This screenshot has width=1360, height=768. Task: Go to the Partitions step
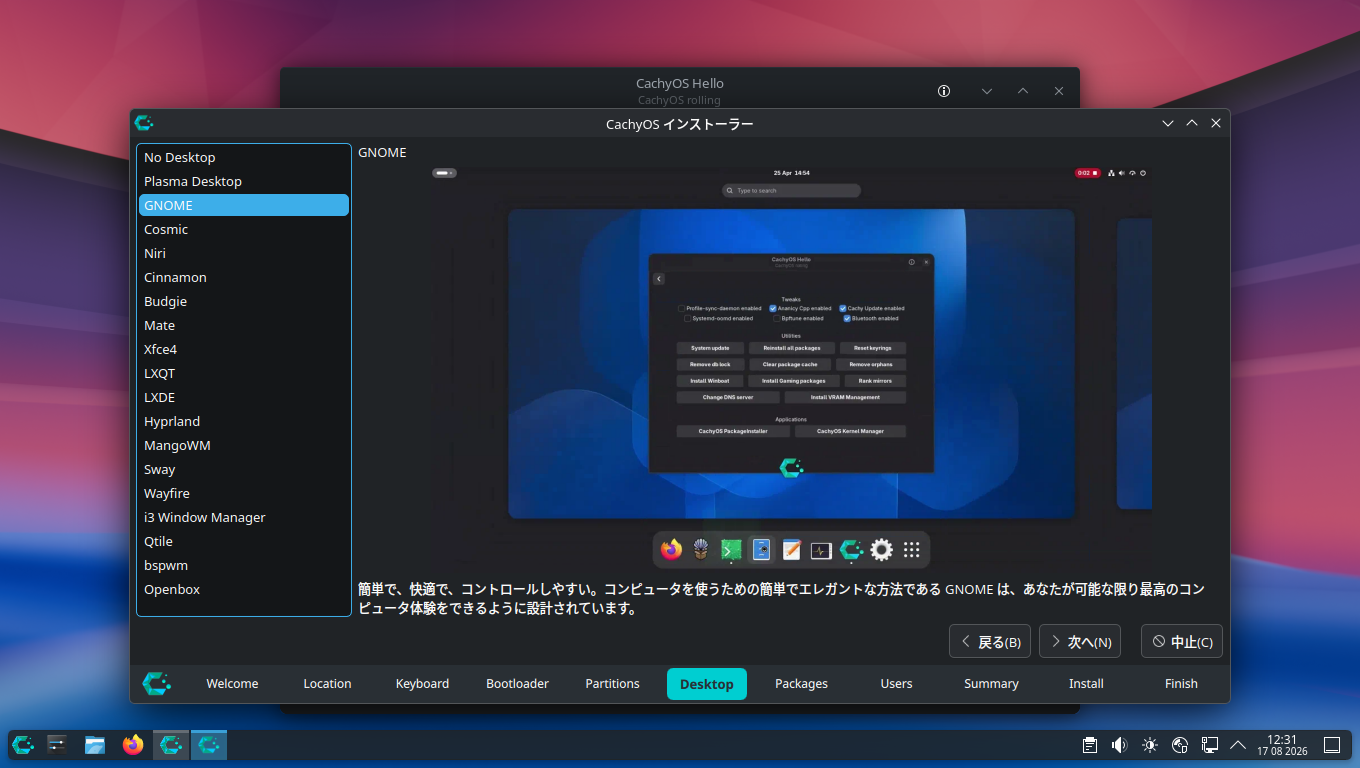coord(612,684)
